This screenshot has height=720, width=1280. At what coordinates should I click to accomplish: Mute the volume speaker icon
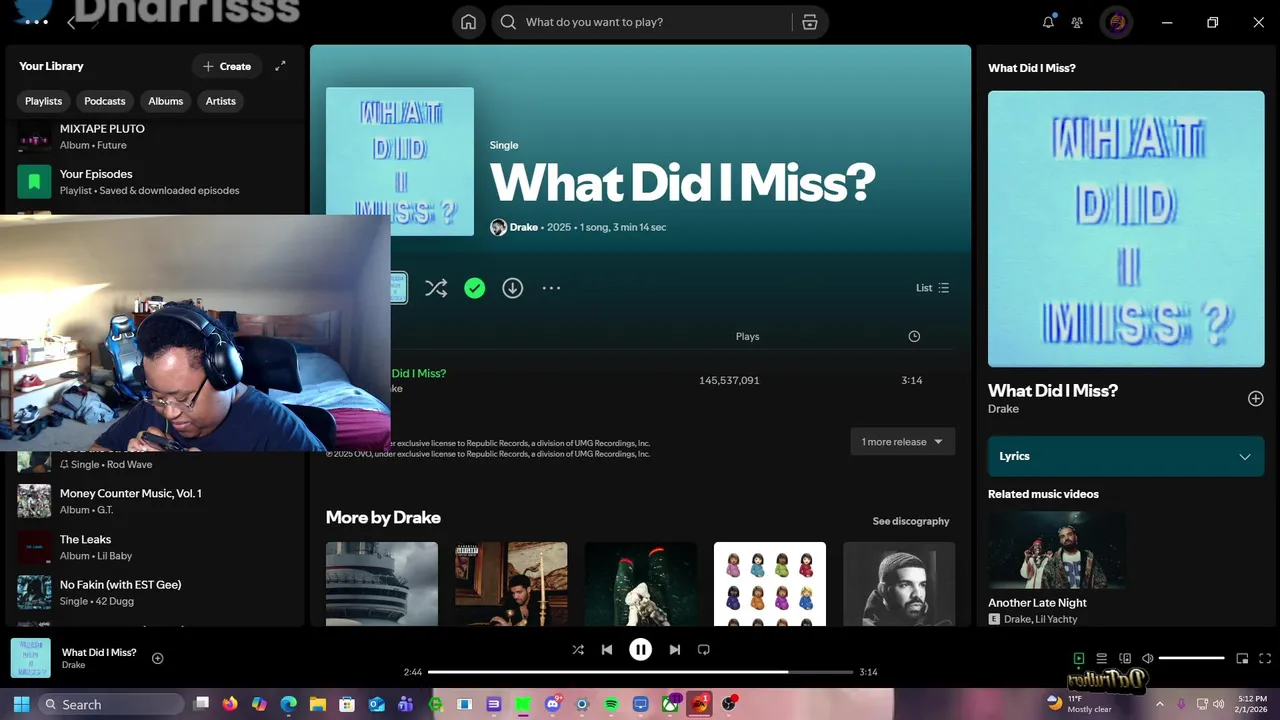tap(1148, 658)
